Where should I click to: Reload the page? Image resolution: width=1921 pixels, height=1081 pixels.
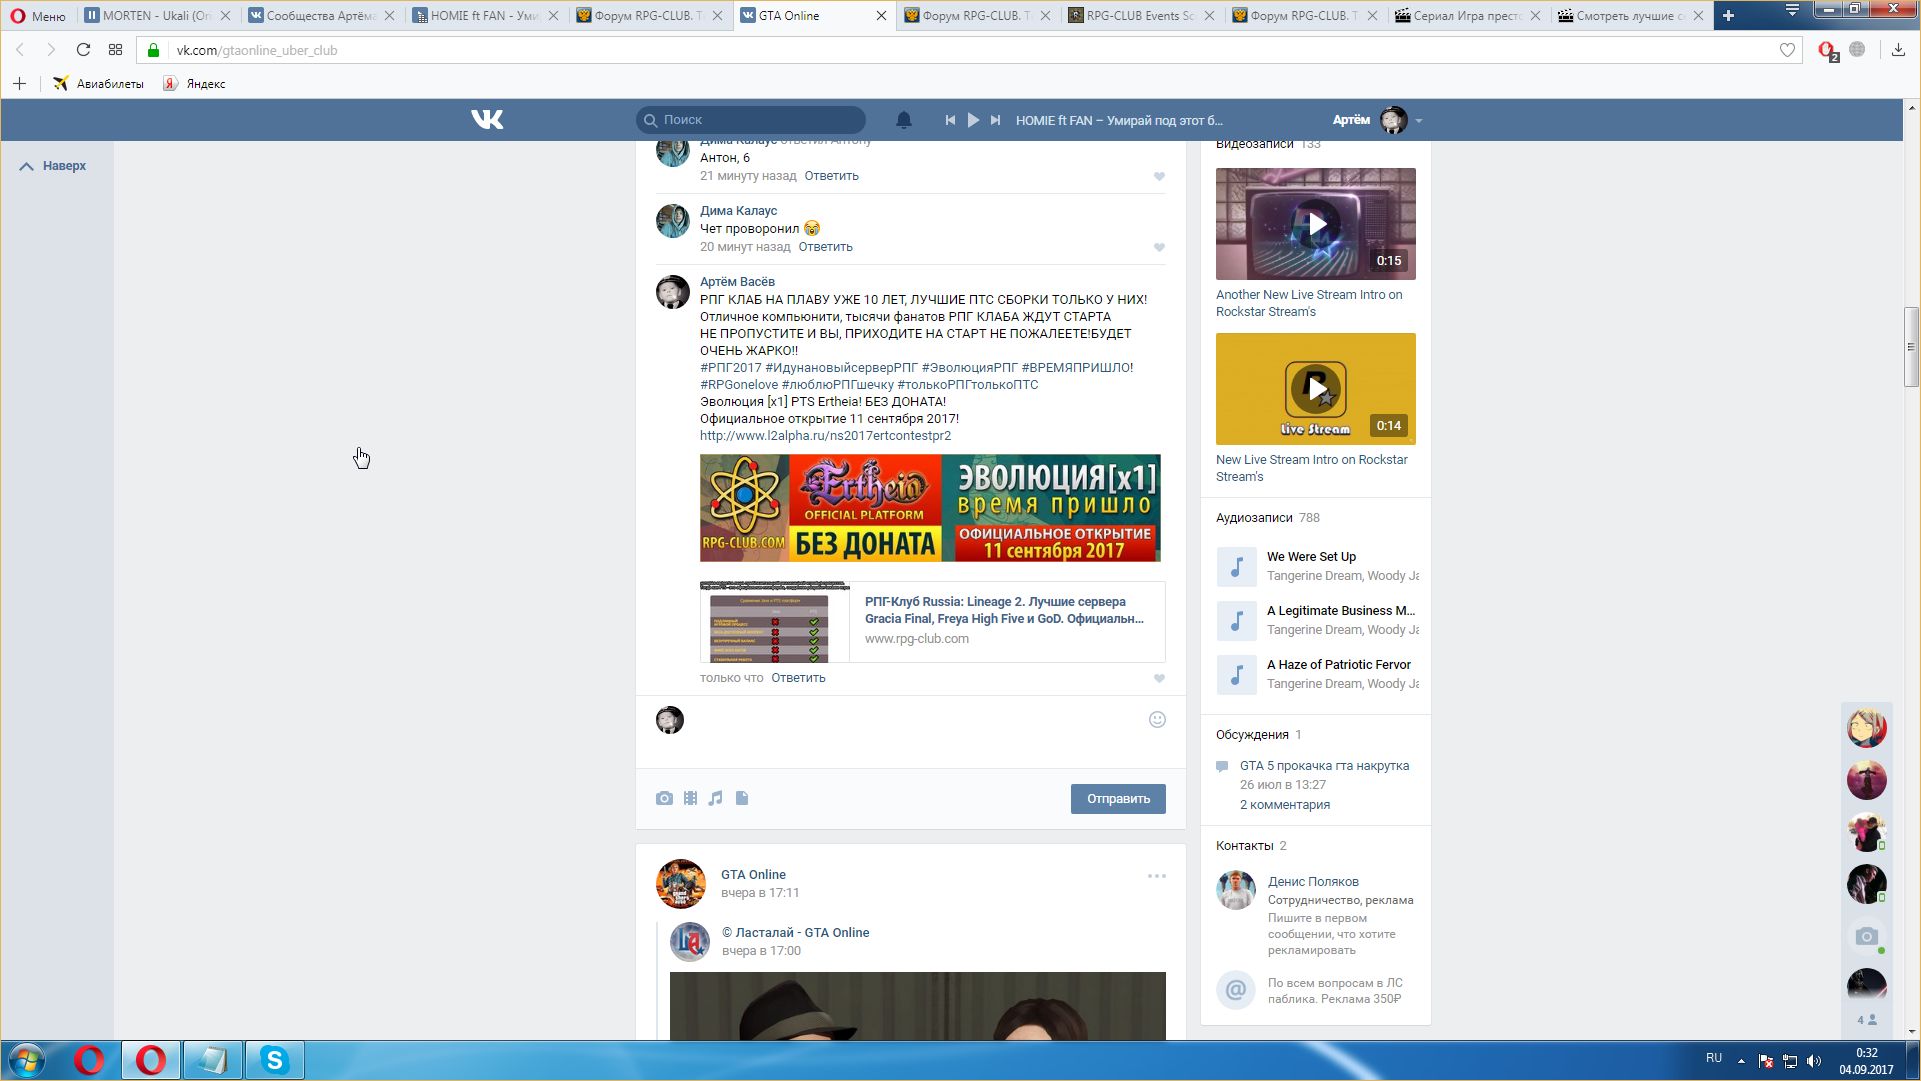point(83,50)
